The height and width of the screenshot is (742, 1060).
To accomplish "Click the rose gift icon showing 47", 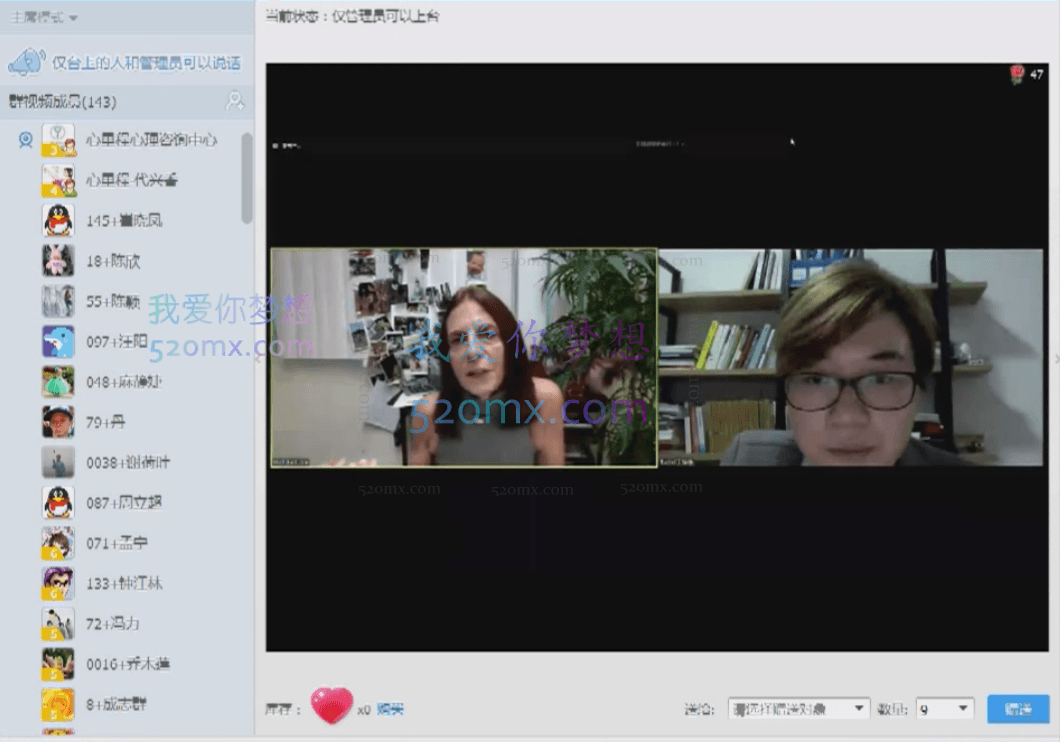I will pos(1016,72).
